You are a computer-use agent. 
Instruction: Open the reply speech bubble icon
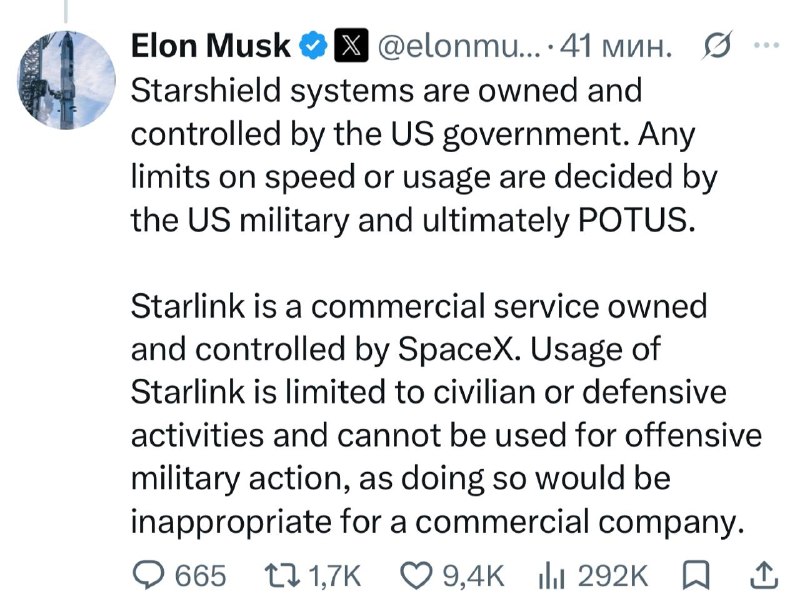click(x=148, y=576)
